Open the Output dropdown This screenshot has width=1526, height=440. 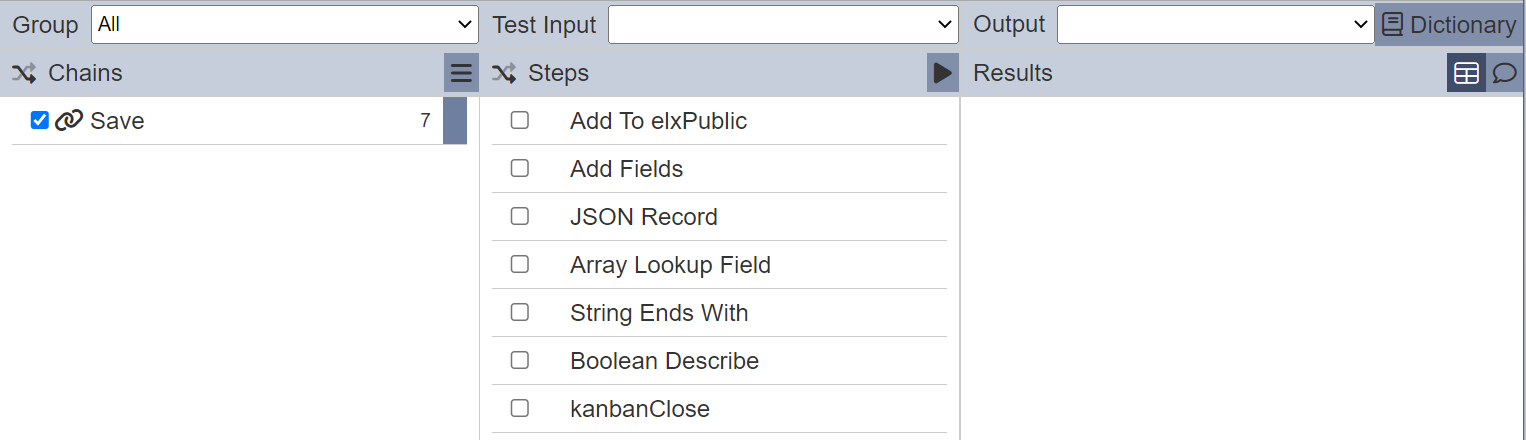pos(1215,24)
